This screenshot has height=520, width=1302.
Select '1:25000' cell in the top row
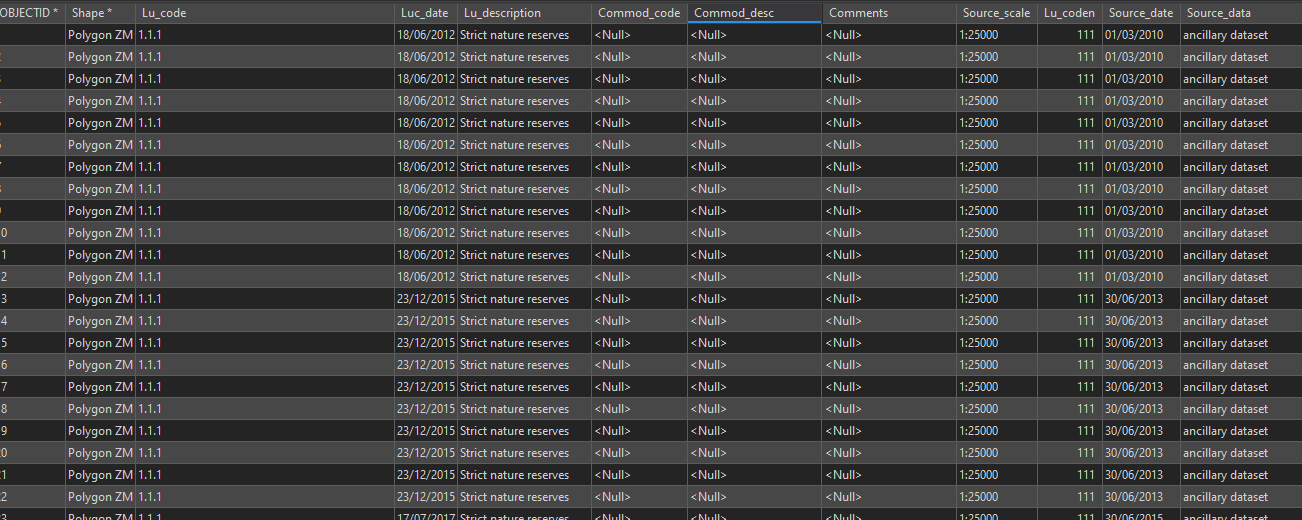997,35
